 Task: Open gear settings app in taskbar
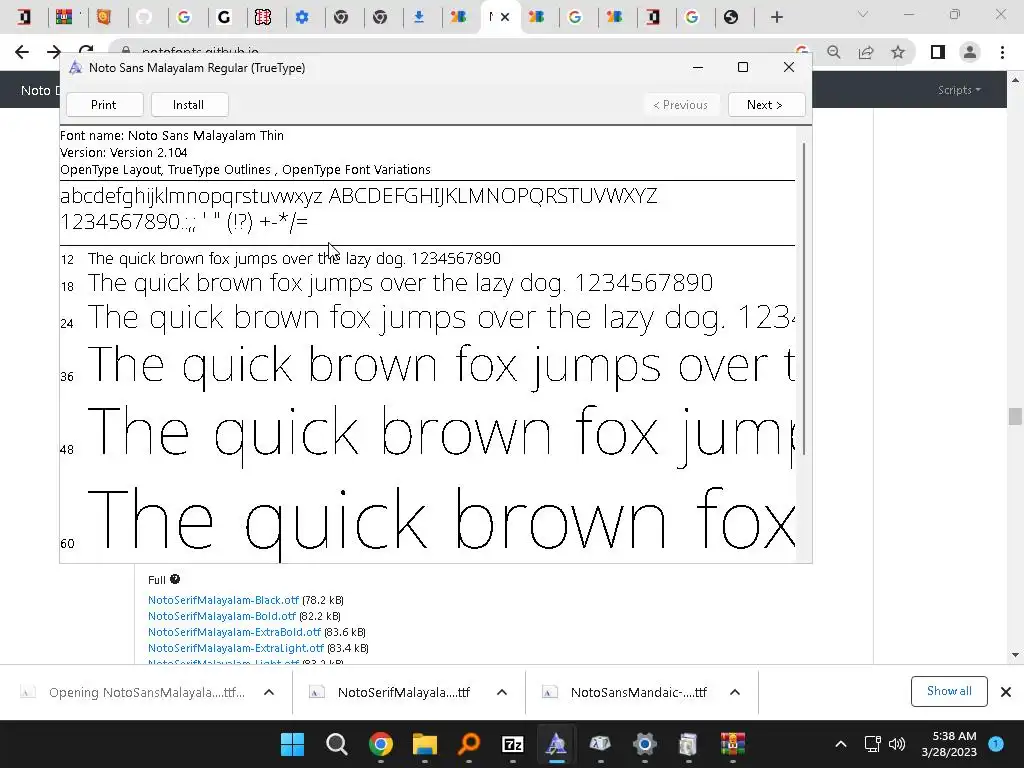(x=645, y=744)
